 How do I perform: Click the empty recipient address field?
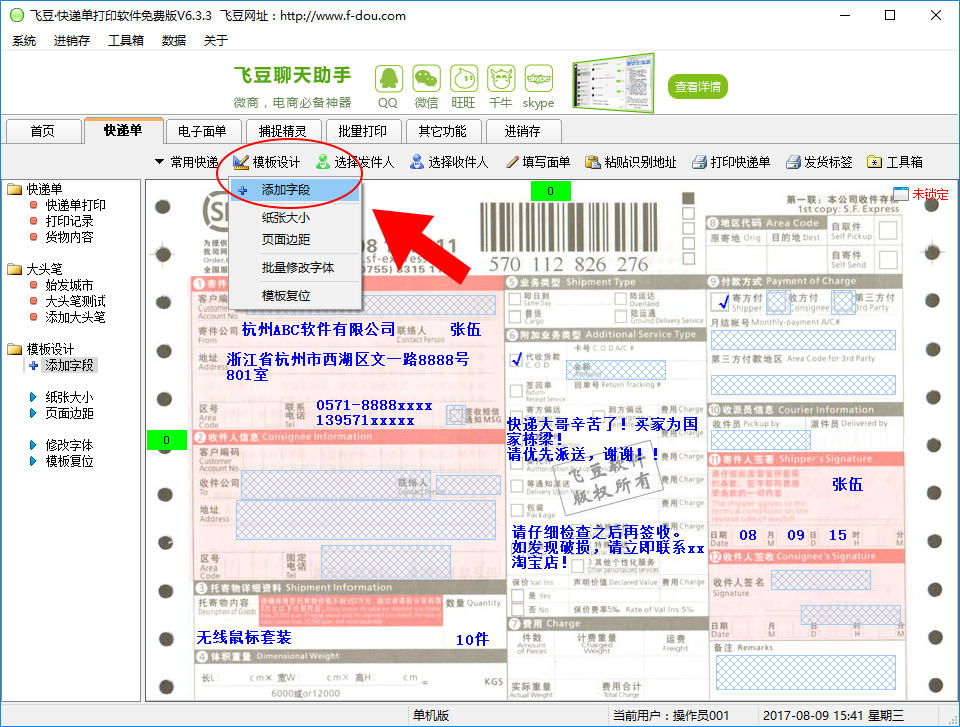pos(366,520)
